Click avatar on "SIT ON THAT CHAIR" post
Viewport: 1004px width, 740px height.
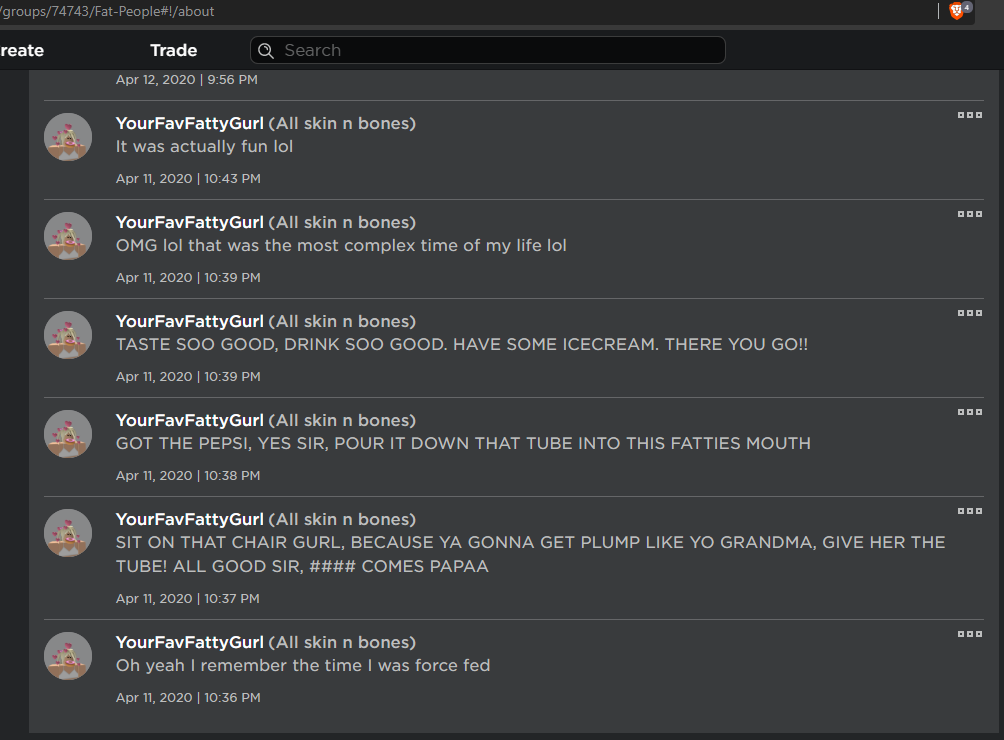68,533
